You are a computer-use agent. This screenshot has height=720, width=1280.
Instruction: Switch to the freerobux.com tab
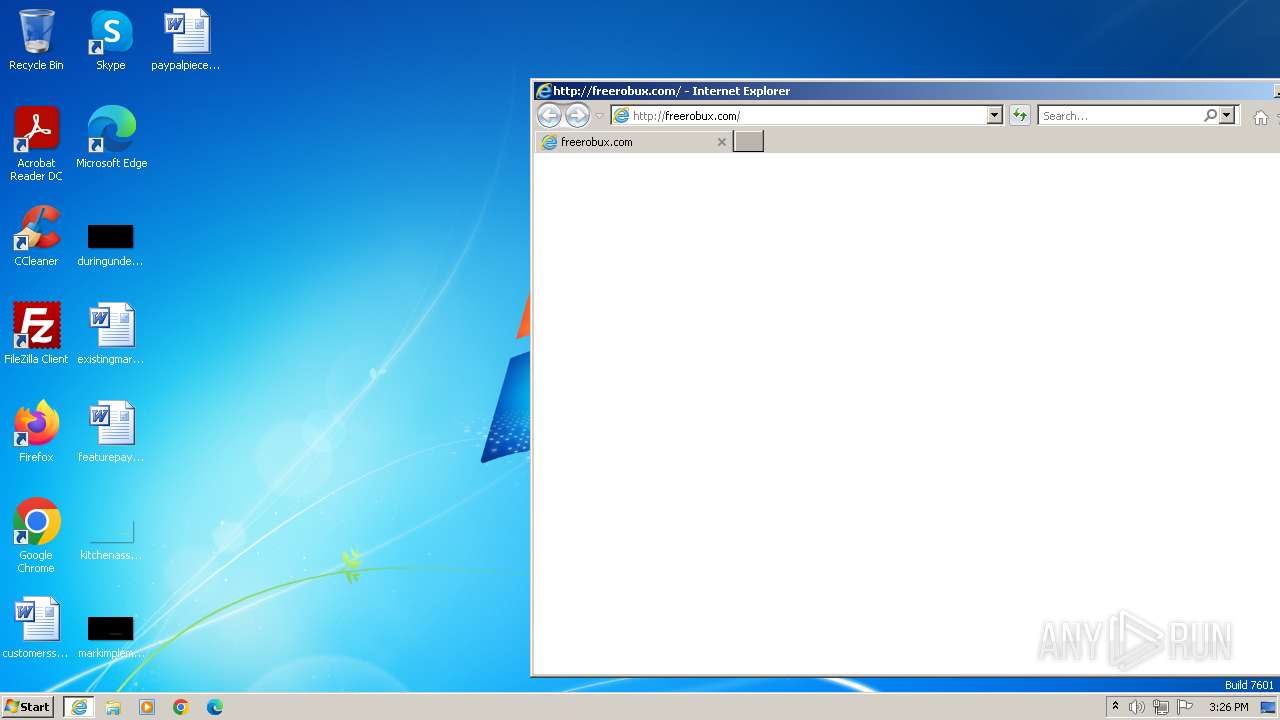[634, 142]
